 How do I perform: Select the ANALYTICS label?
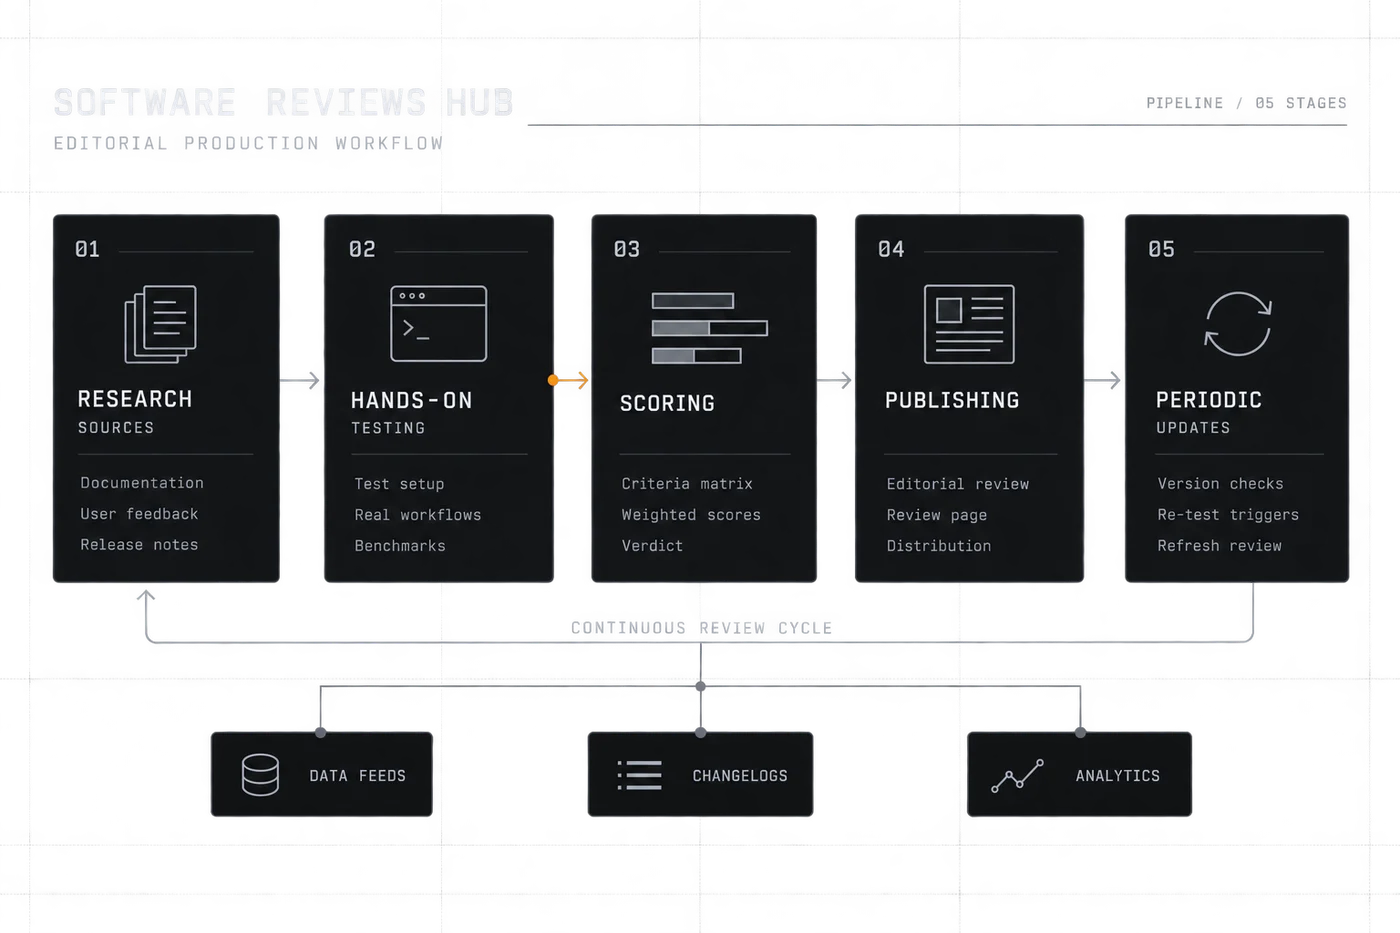coord(1118,776)
